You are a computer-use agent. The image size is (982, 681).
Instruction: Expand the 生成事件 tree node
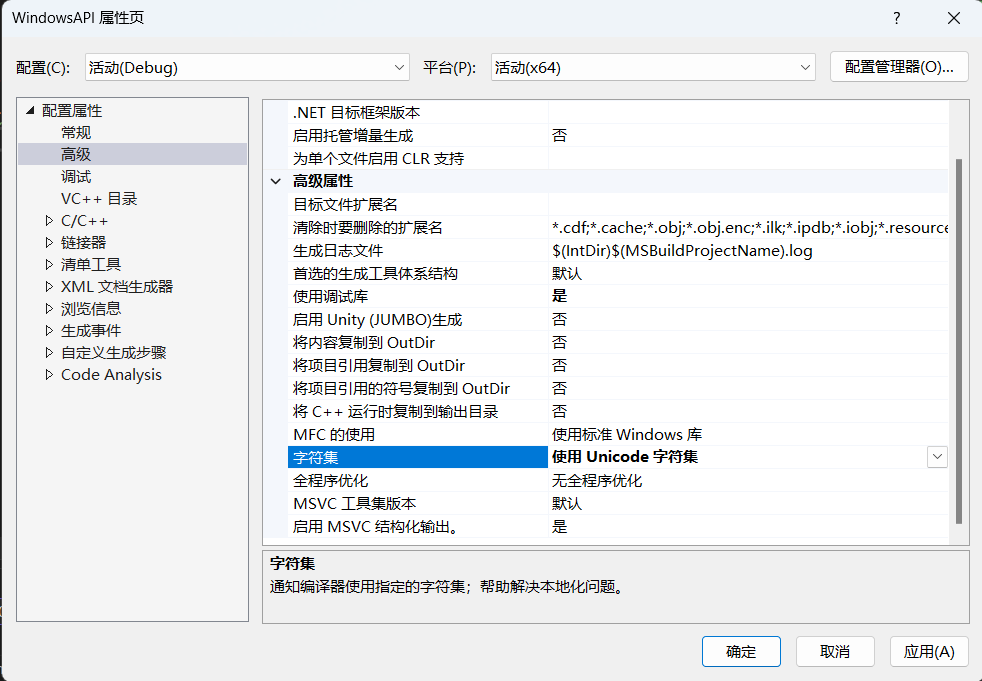coord(49,331)
